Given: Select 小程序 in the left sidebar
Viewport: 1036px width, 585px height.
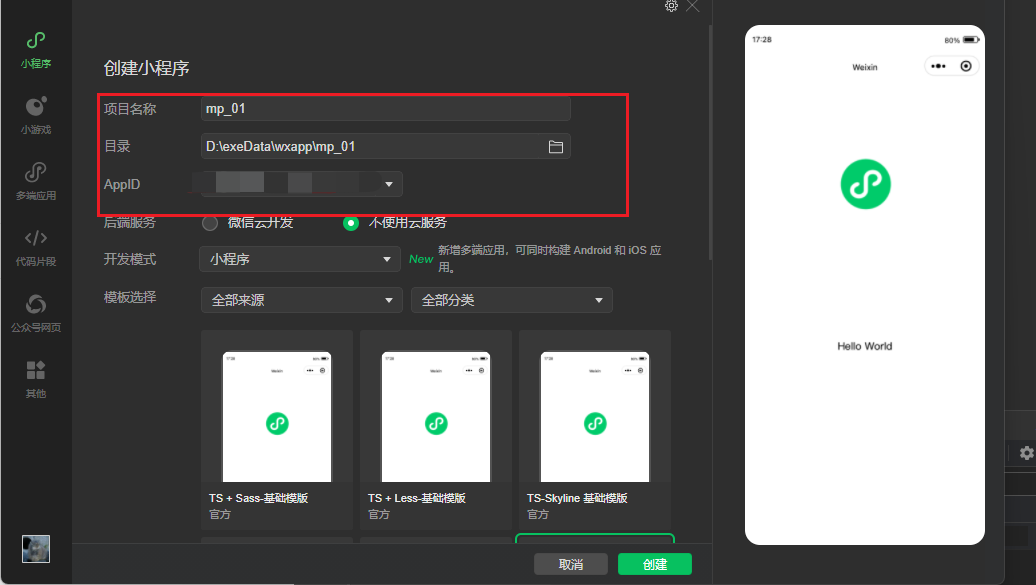Looking at the screenshot, I should pyautogui.click(x=36, y=50).
